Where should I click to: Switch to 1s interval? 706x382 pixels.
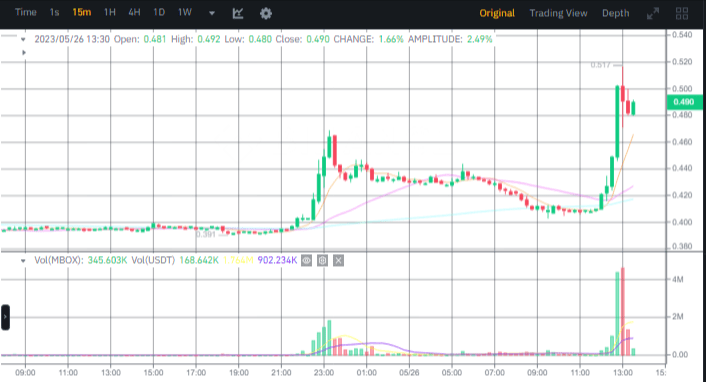click(x=54, y=13)
